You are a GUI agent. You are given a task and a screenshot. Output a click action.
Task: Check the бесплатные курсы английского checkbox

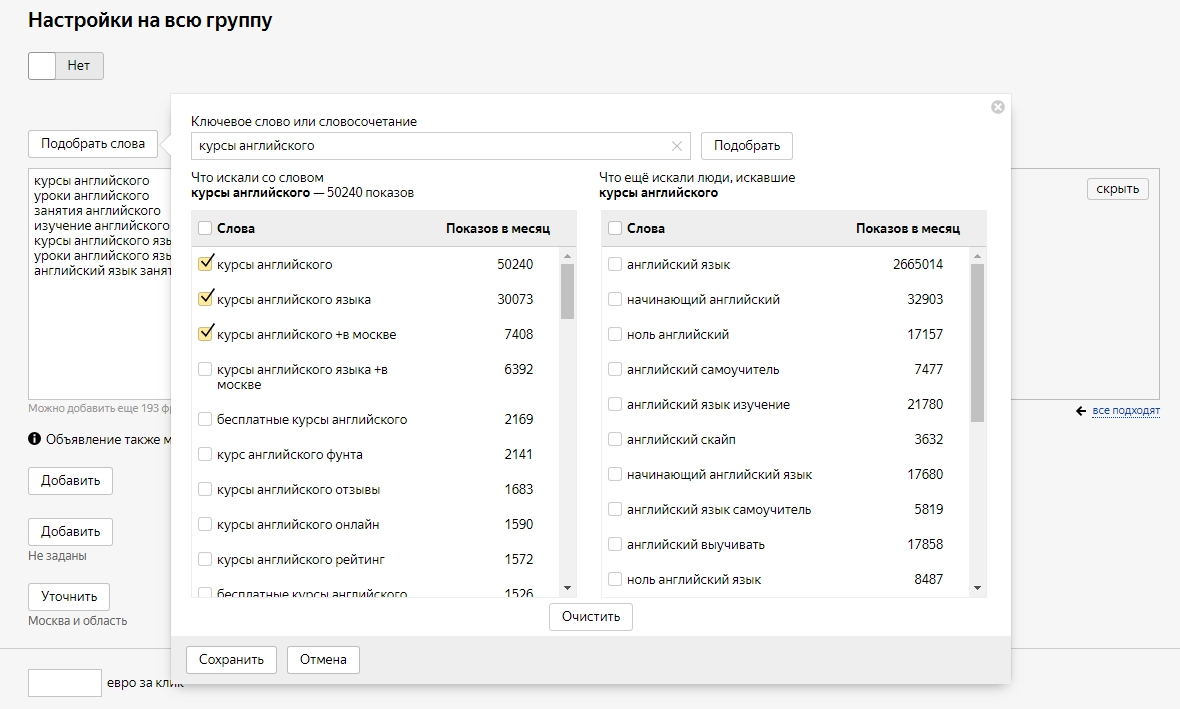pyautogui.click(x=205, y=419)
